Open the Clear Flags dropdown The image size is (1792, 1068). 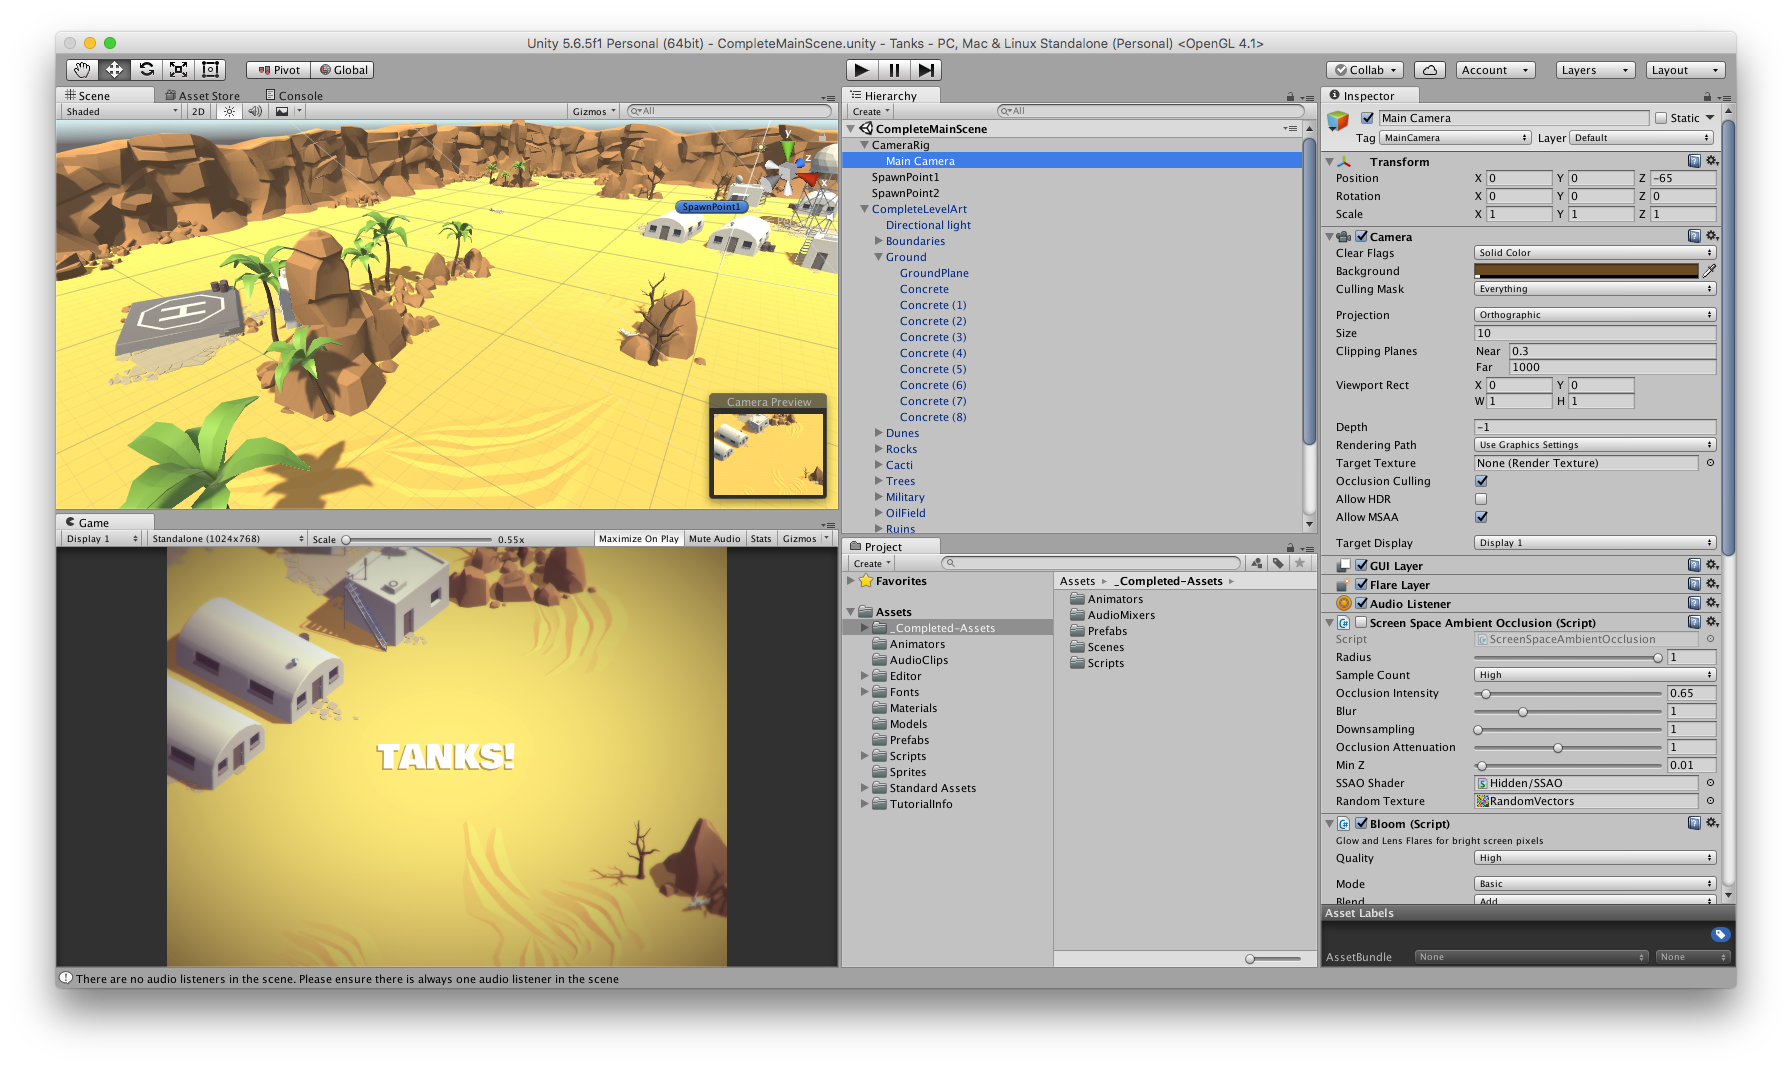(1595, 253)
